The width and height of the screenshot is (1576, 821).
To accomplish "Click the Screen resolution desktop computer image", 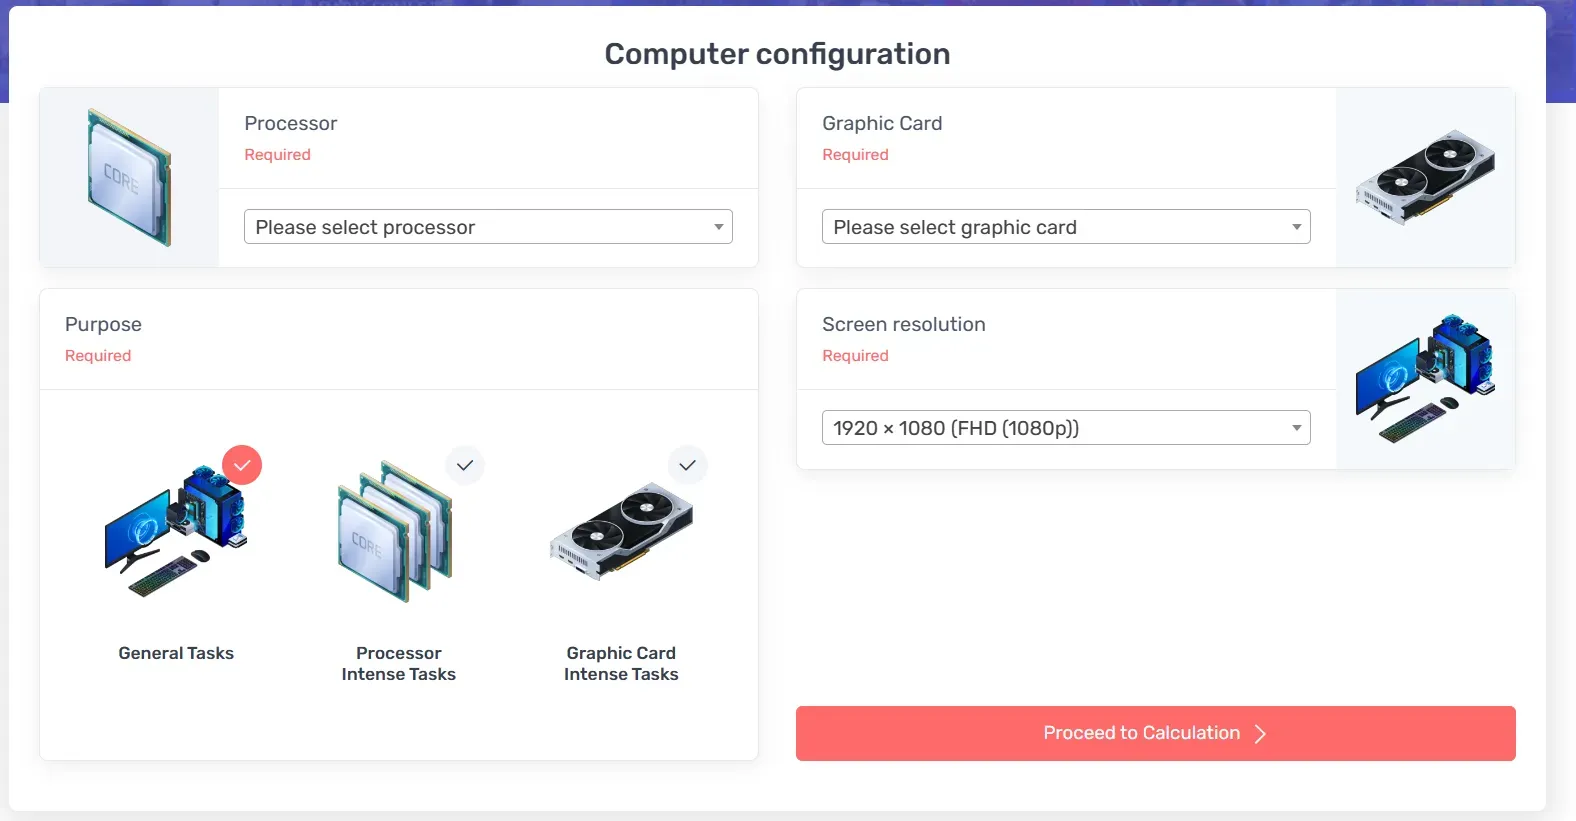I will (1425, 379).
